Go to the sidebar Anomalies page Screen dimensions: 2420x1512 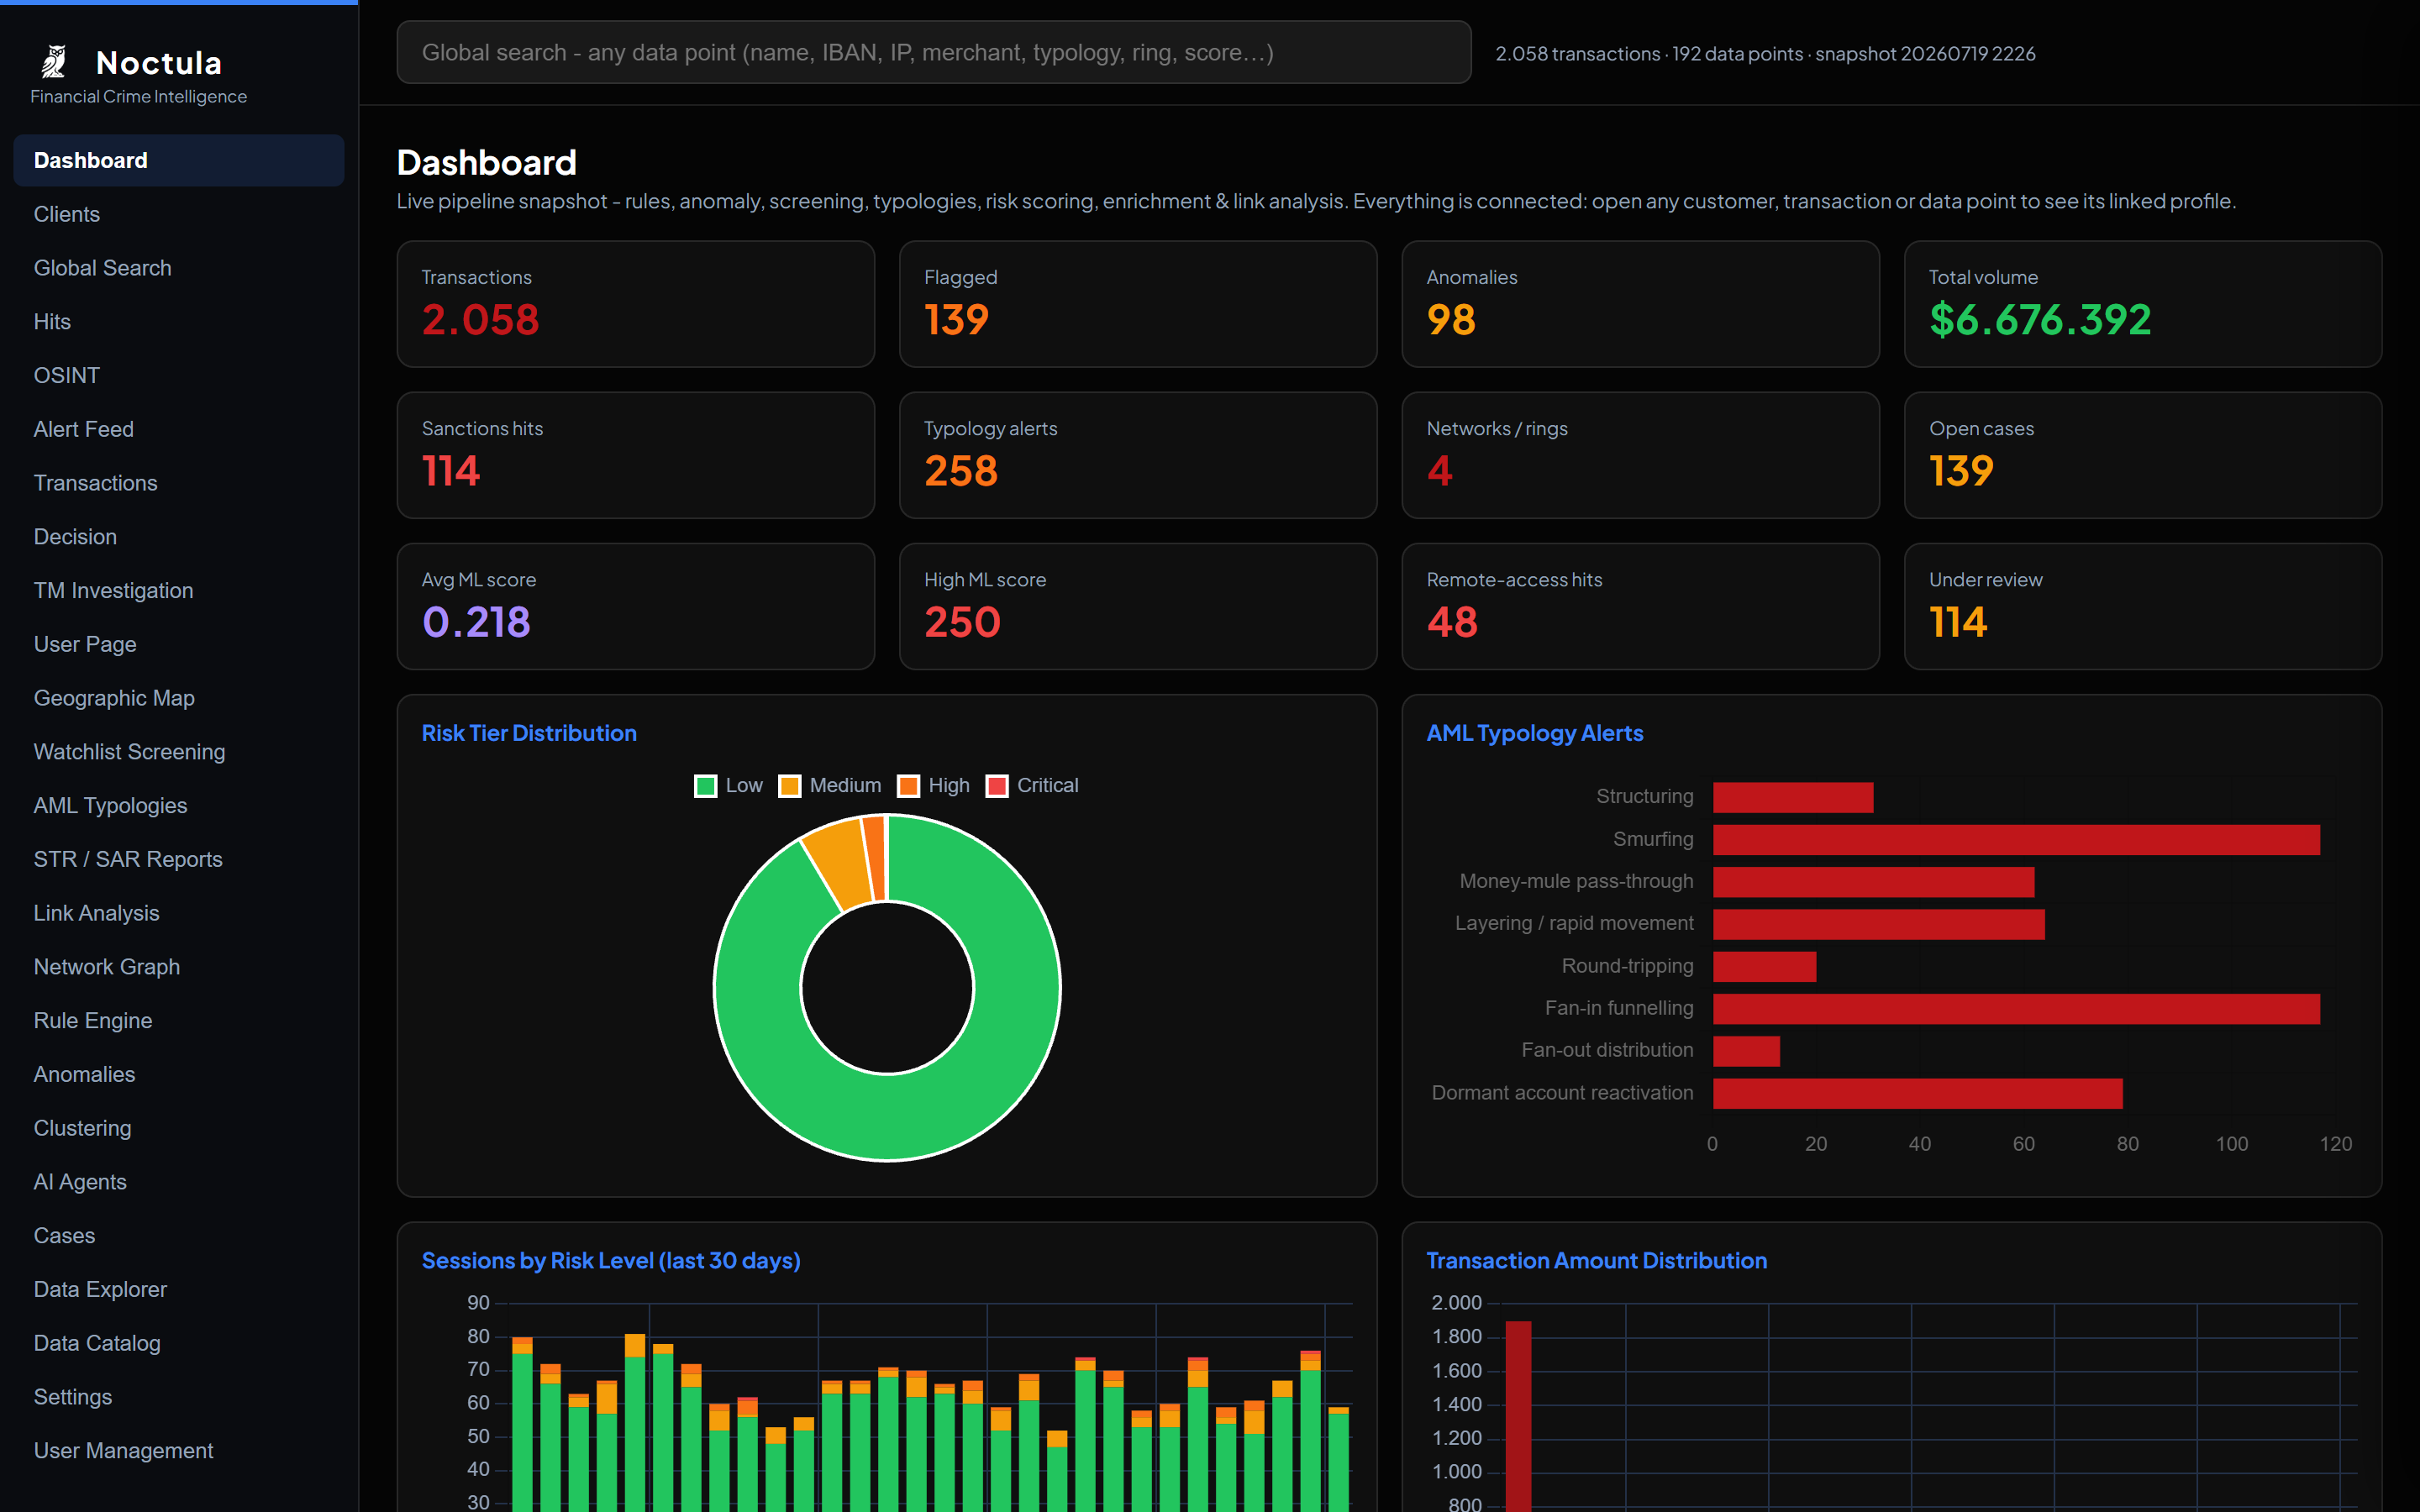tap(179, 1074)
